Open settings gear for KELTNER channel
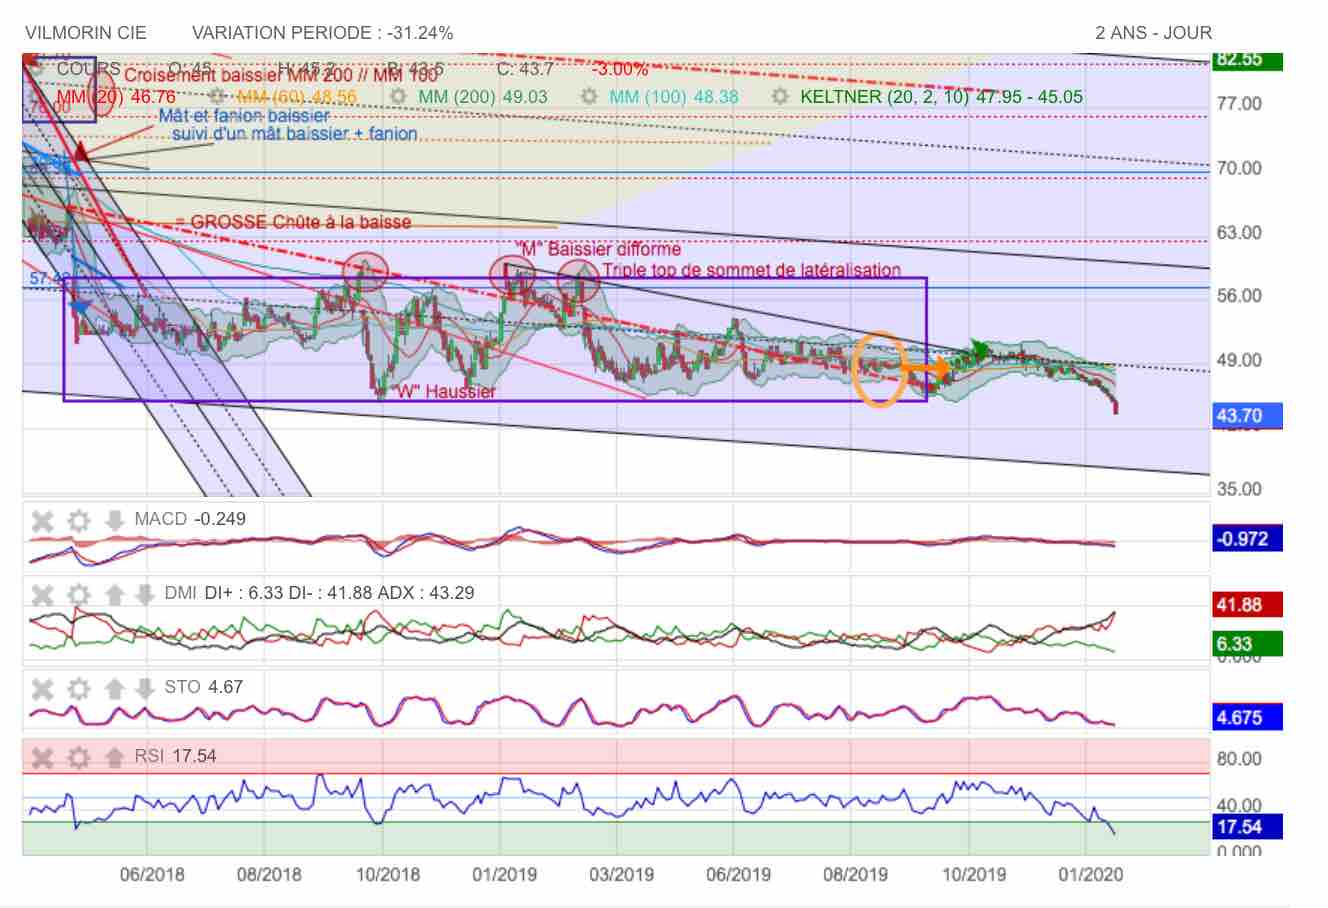This screenshot has width=1328, height=908. 780,97
